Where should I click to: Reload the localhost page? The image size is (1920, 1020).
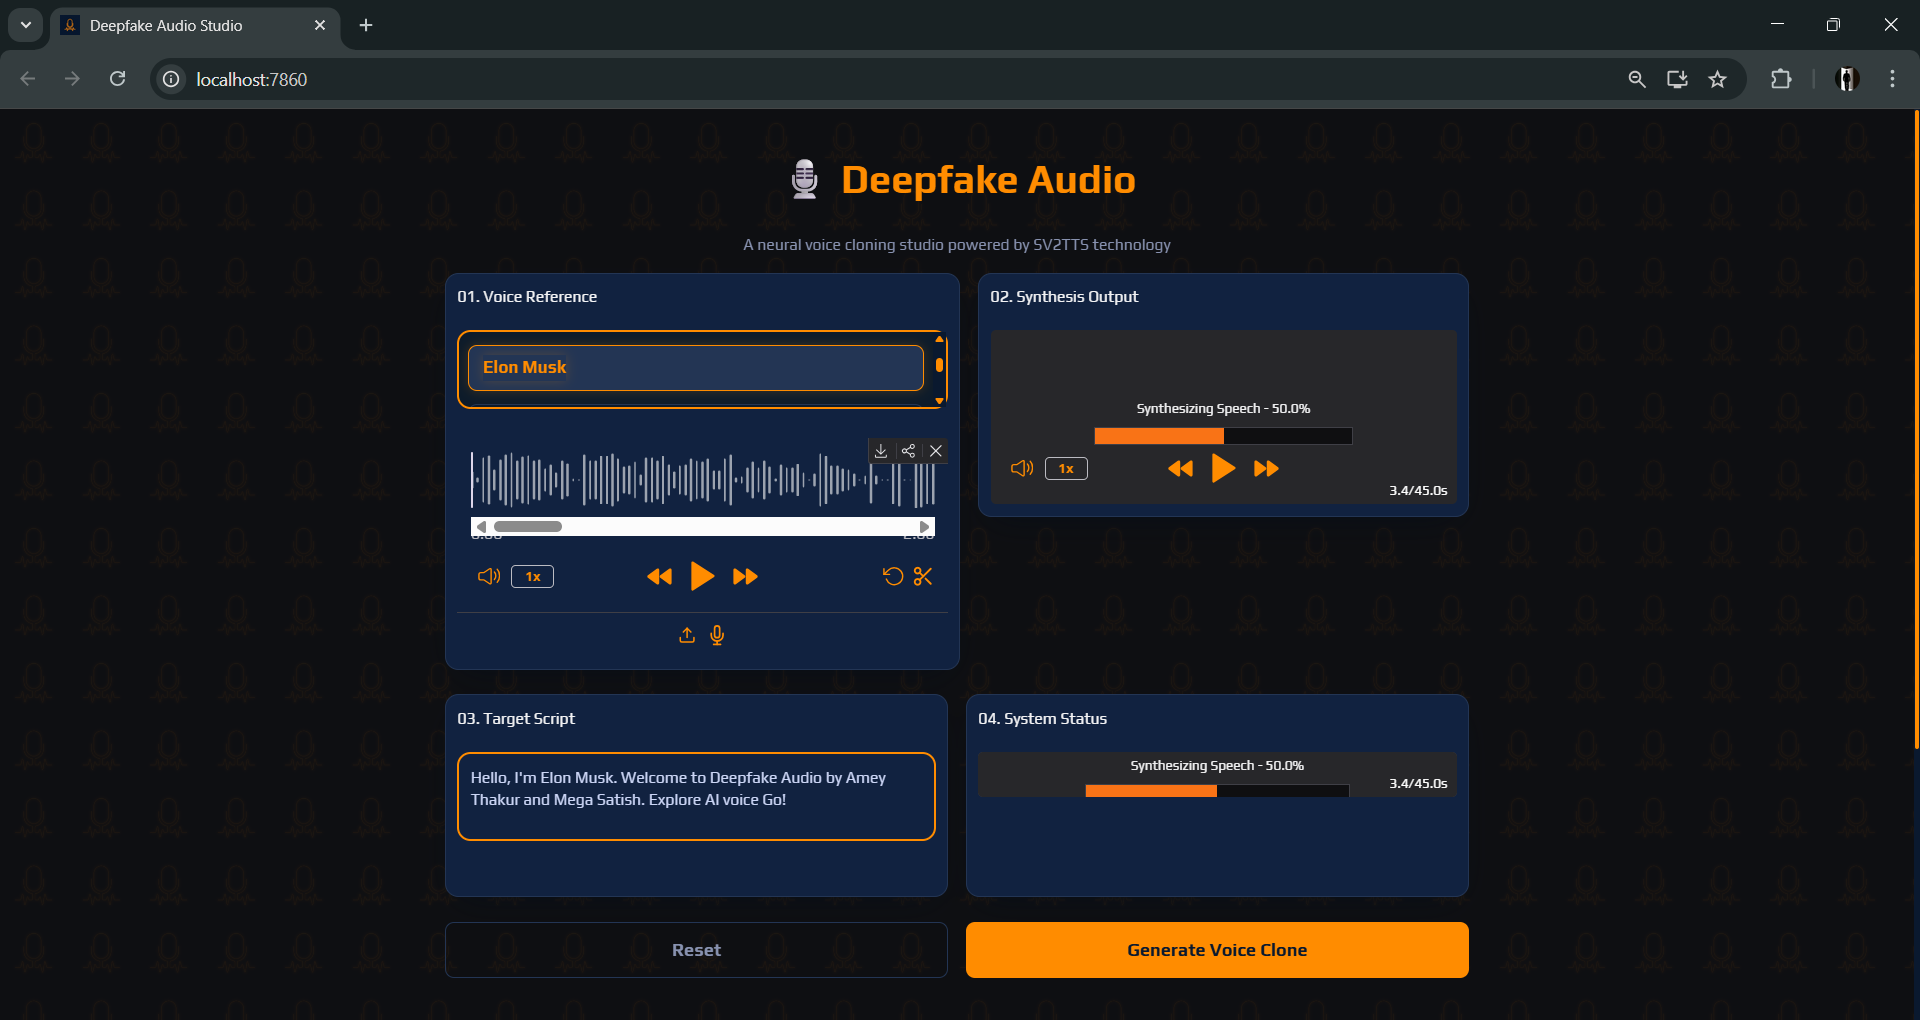point(118,79)
